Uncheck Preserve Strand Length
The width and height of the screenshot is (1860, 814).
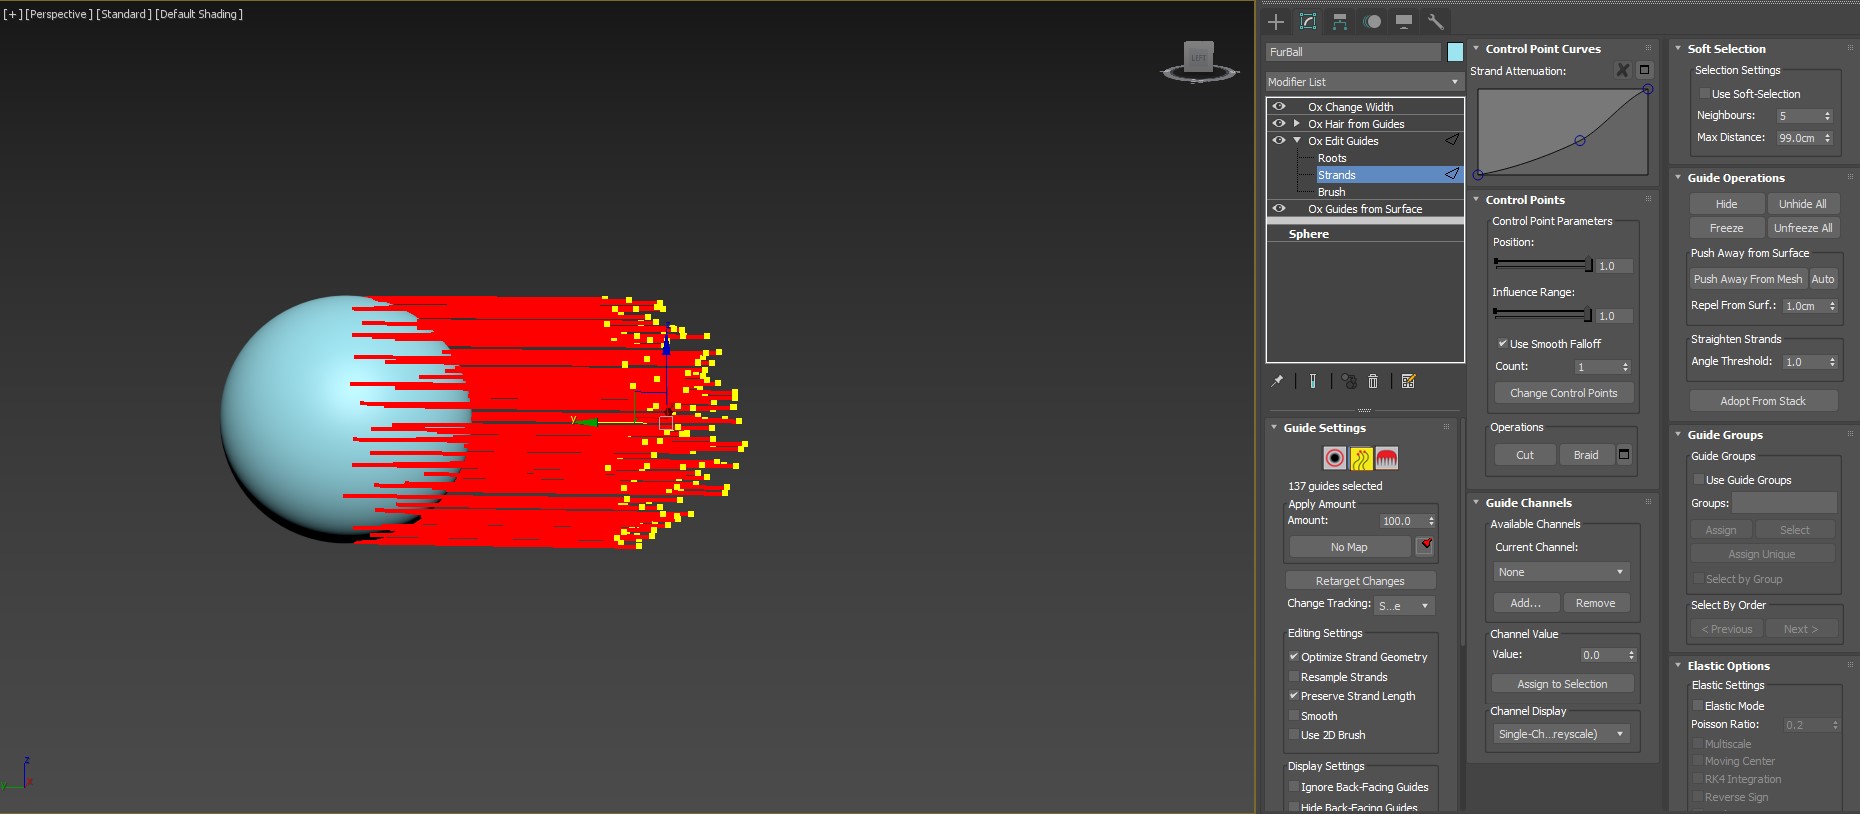(1294, 696)
